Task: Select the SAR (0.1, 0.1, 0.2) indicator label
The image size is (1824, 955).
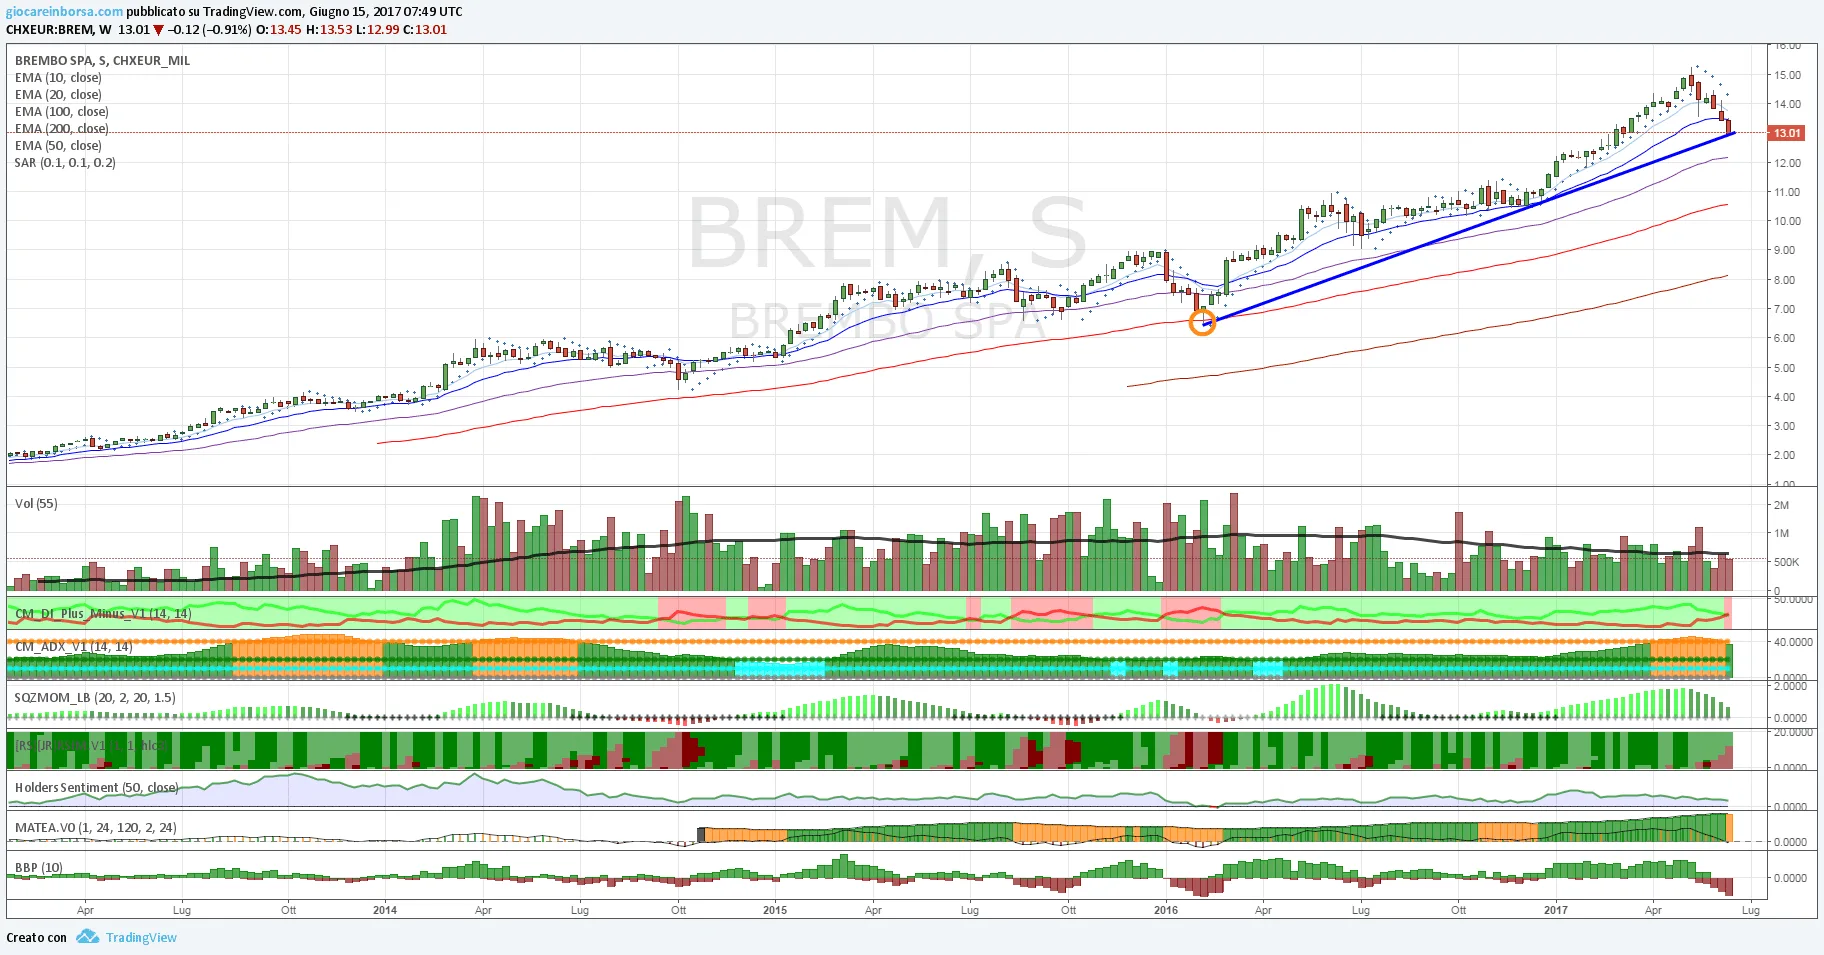Action: pyautogui.click(x=65, y=163)
